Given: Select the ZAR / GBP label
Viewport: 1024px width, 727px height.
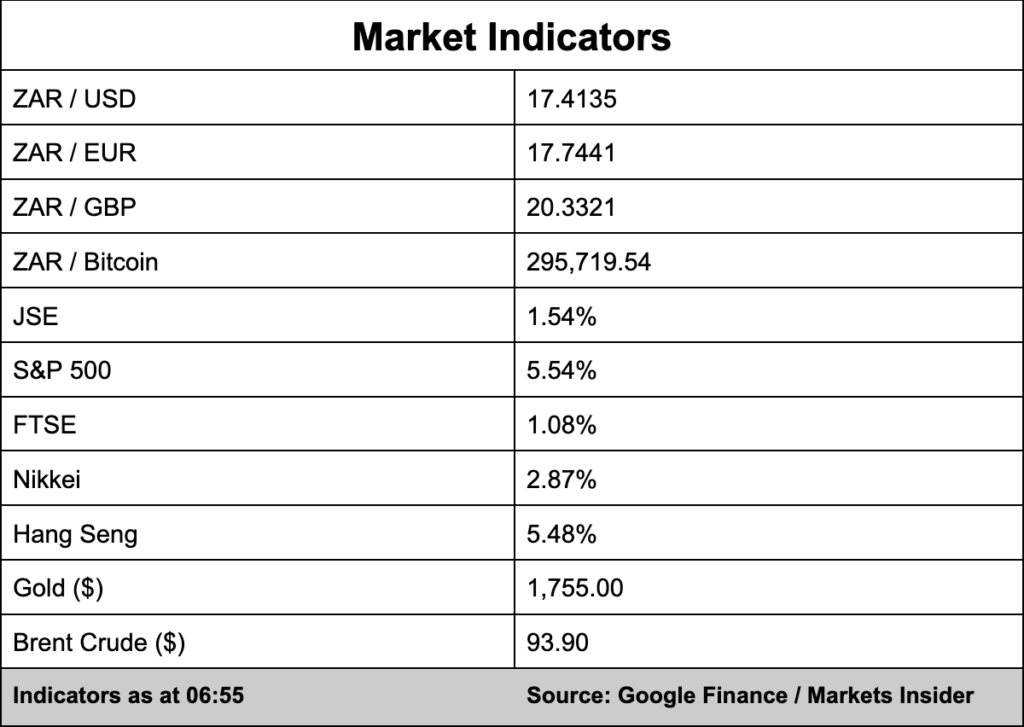Looking at the screenshot, I should coord(74,207).
